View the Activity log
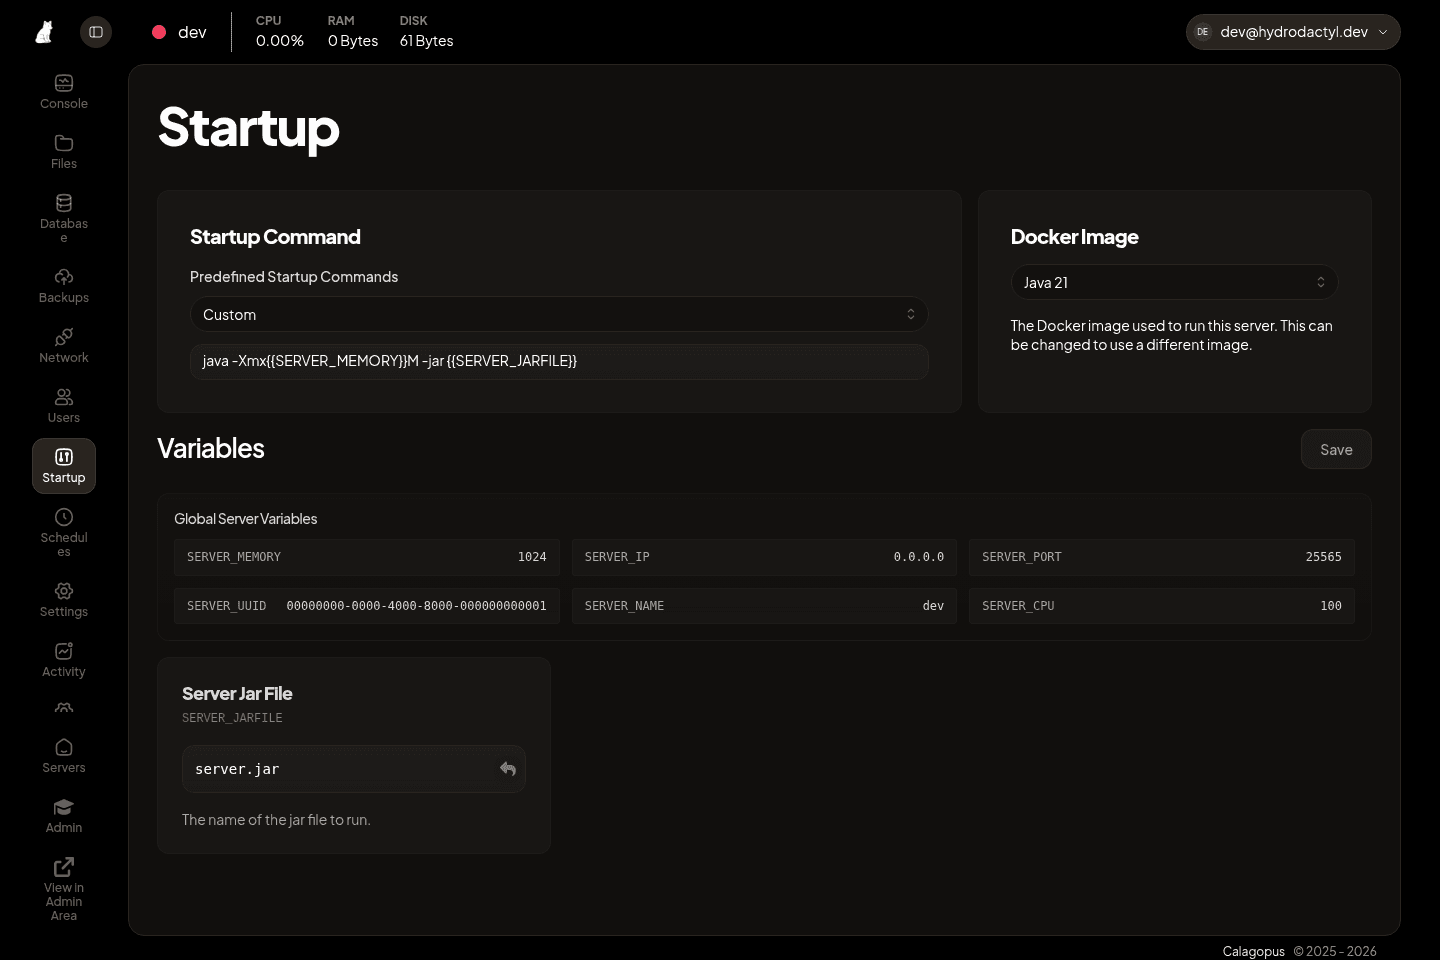1440x960 pixels. [64, 660]
